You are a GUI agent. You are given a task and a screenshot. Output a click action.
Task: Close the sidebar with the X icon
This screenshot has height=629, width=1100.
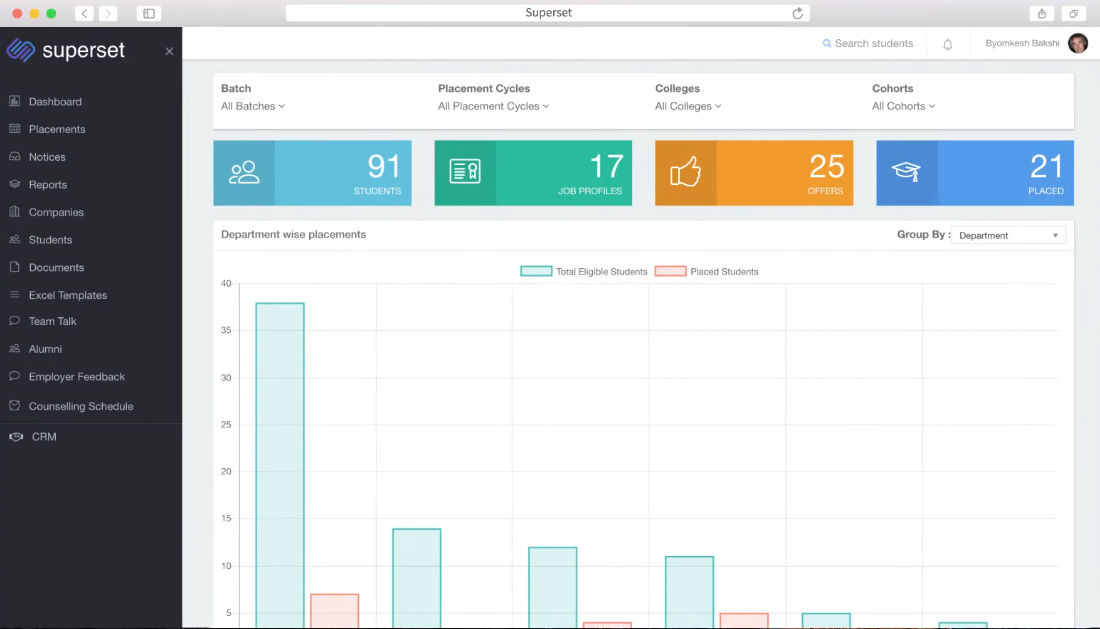point(169,51)
